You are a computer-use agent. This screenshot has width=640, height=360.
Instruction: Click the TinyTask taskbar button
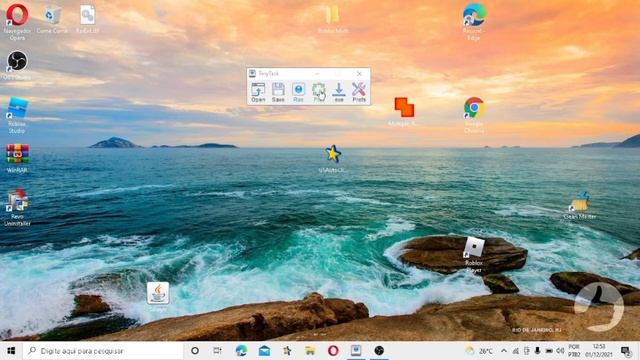(356, 351)
